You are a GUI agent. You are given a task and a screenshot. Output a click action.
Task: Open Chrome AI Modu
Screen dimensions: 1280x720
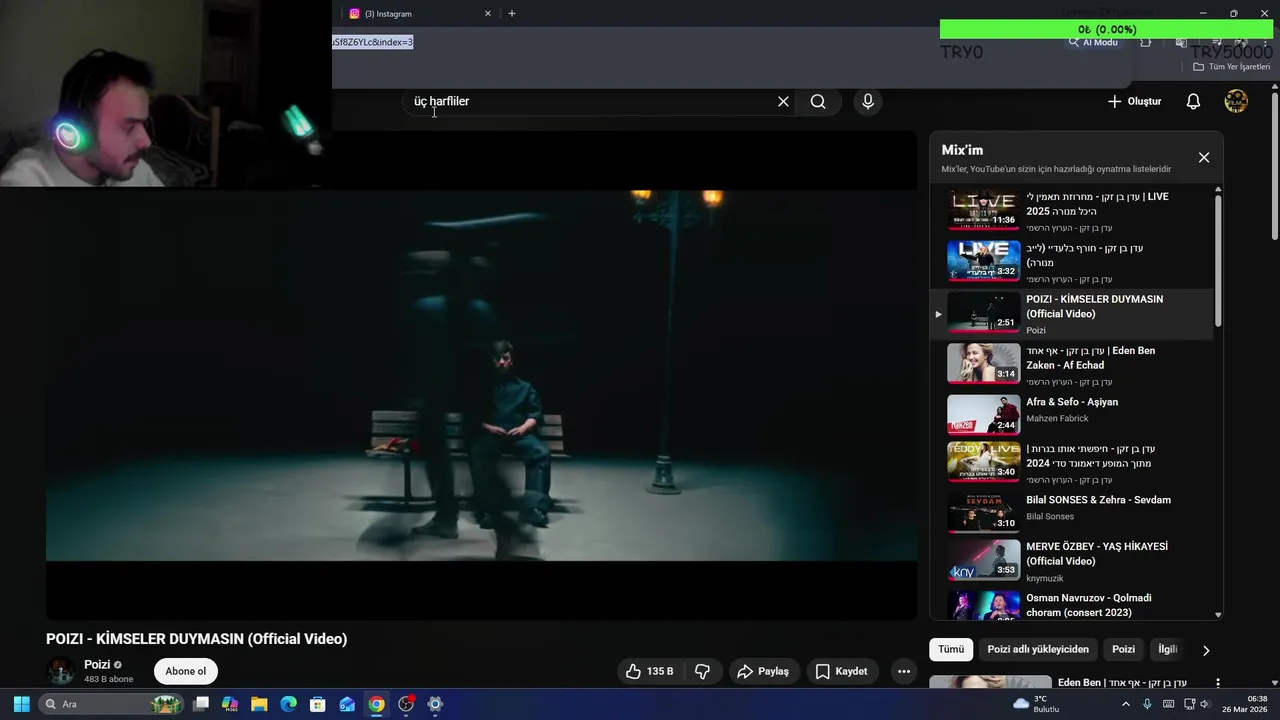coord(1093,42)
